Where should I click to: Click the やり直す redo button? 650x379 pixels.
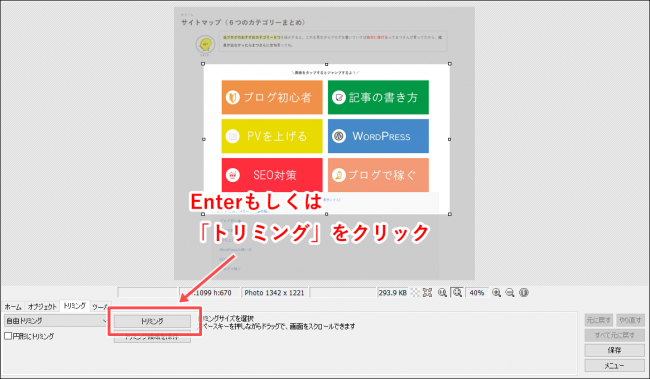630,320
